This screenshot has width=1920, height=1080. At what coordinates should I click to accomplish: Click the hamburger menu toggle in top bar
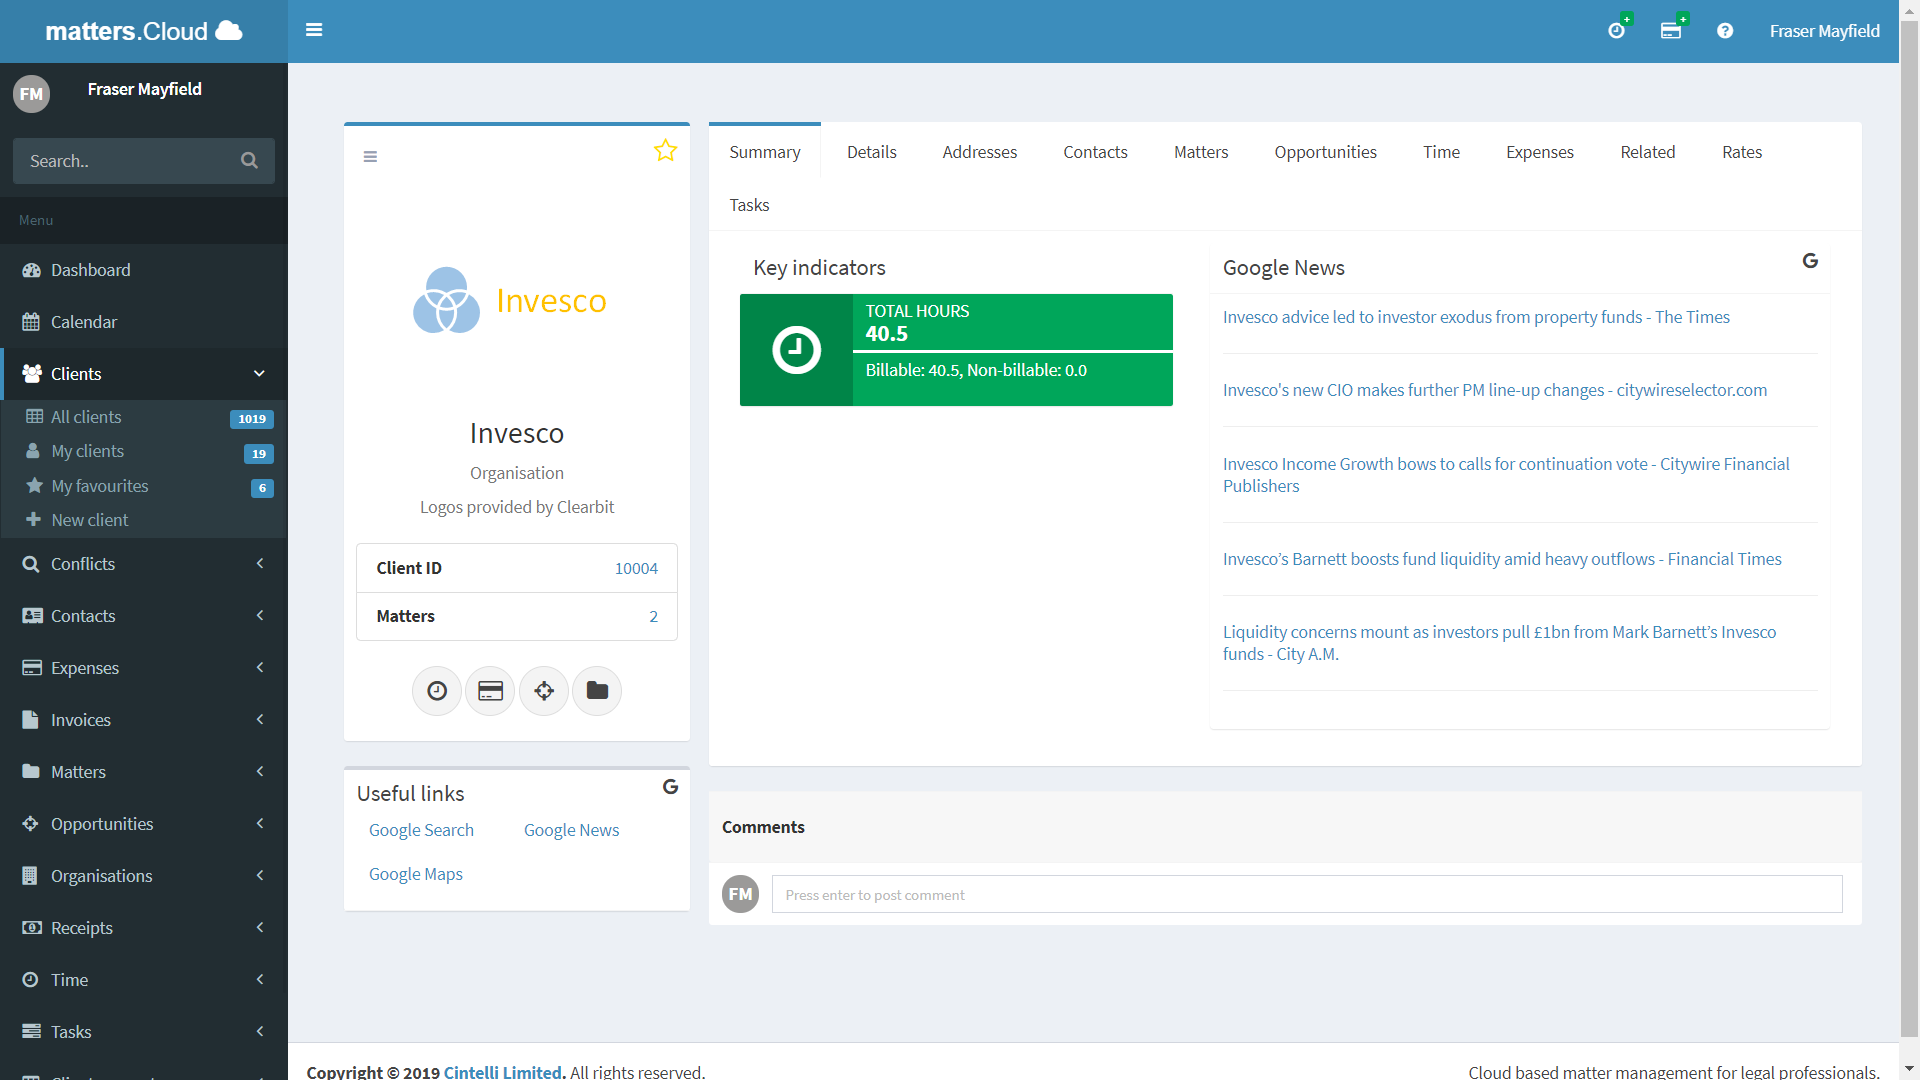tap(314, 30)
